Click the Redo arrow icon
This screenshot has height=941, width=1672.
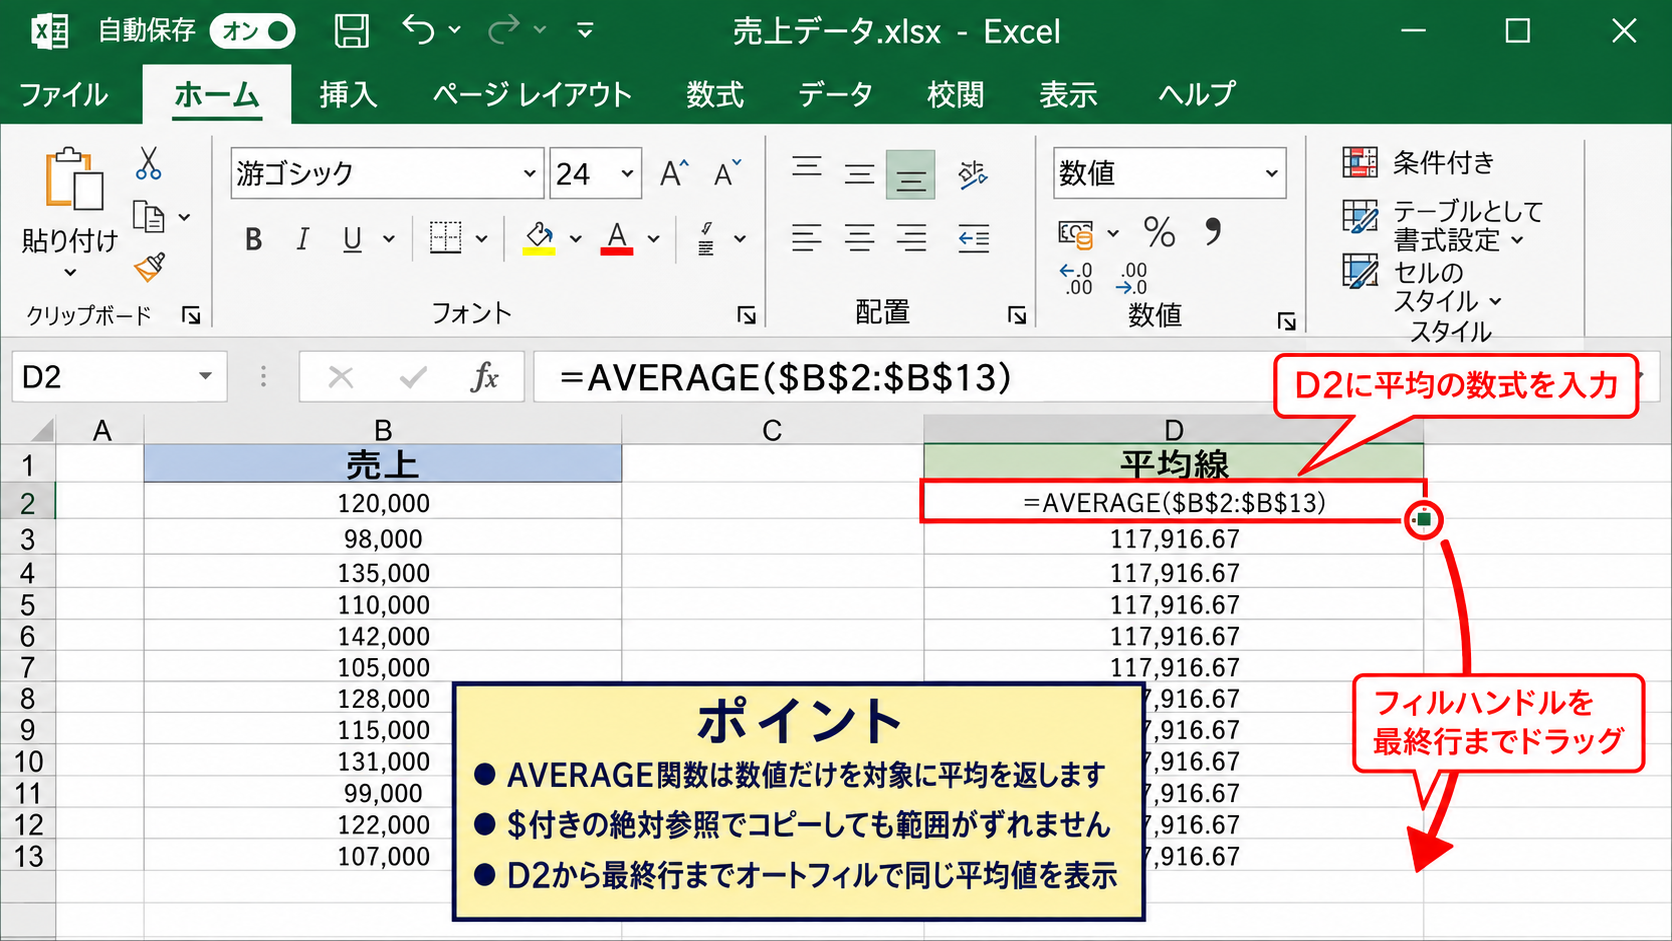504,30
